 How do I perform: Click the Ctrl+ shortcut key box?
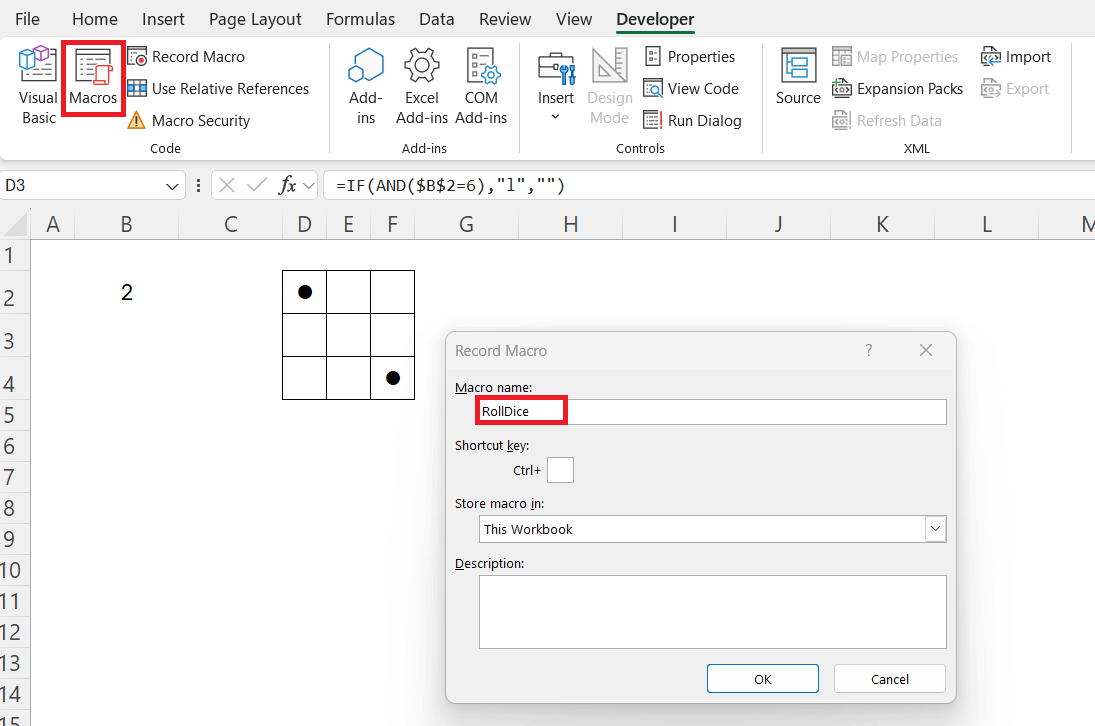(560, 470)
